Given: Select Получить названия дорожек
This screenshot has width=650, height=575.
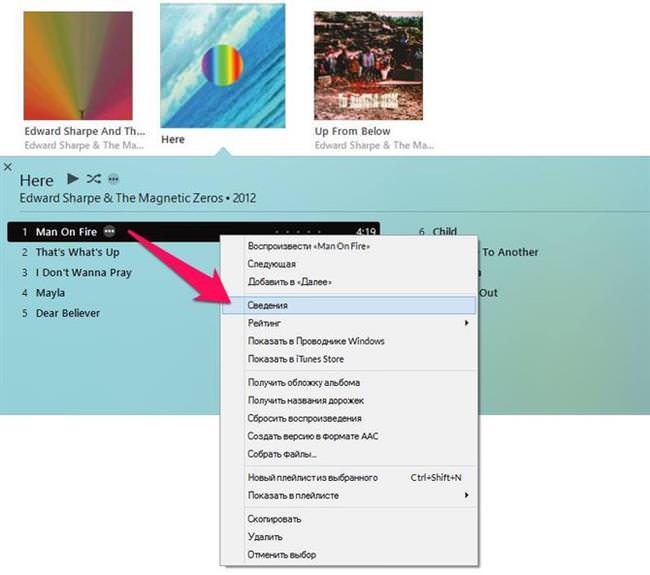Looking at the screenshot, I should 349,400.
